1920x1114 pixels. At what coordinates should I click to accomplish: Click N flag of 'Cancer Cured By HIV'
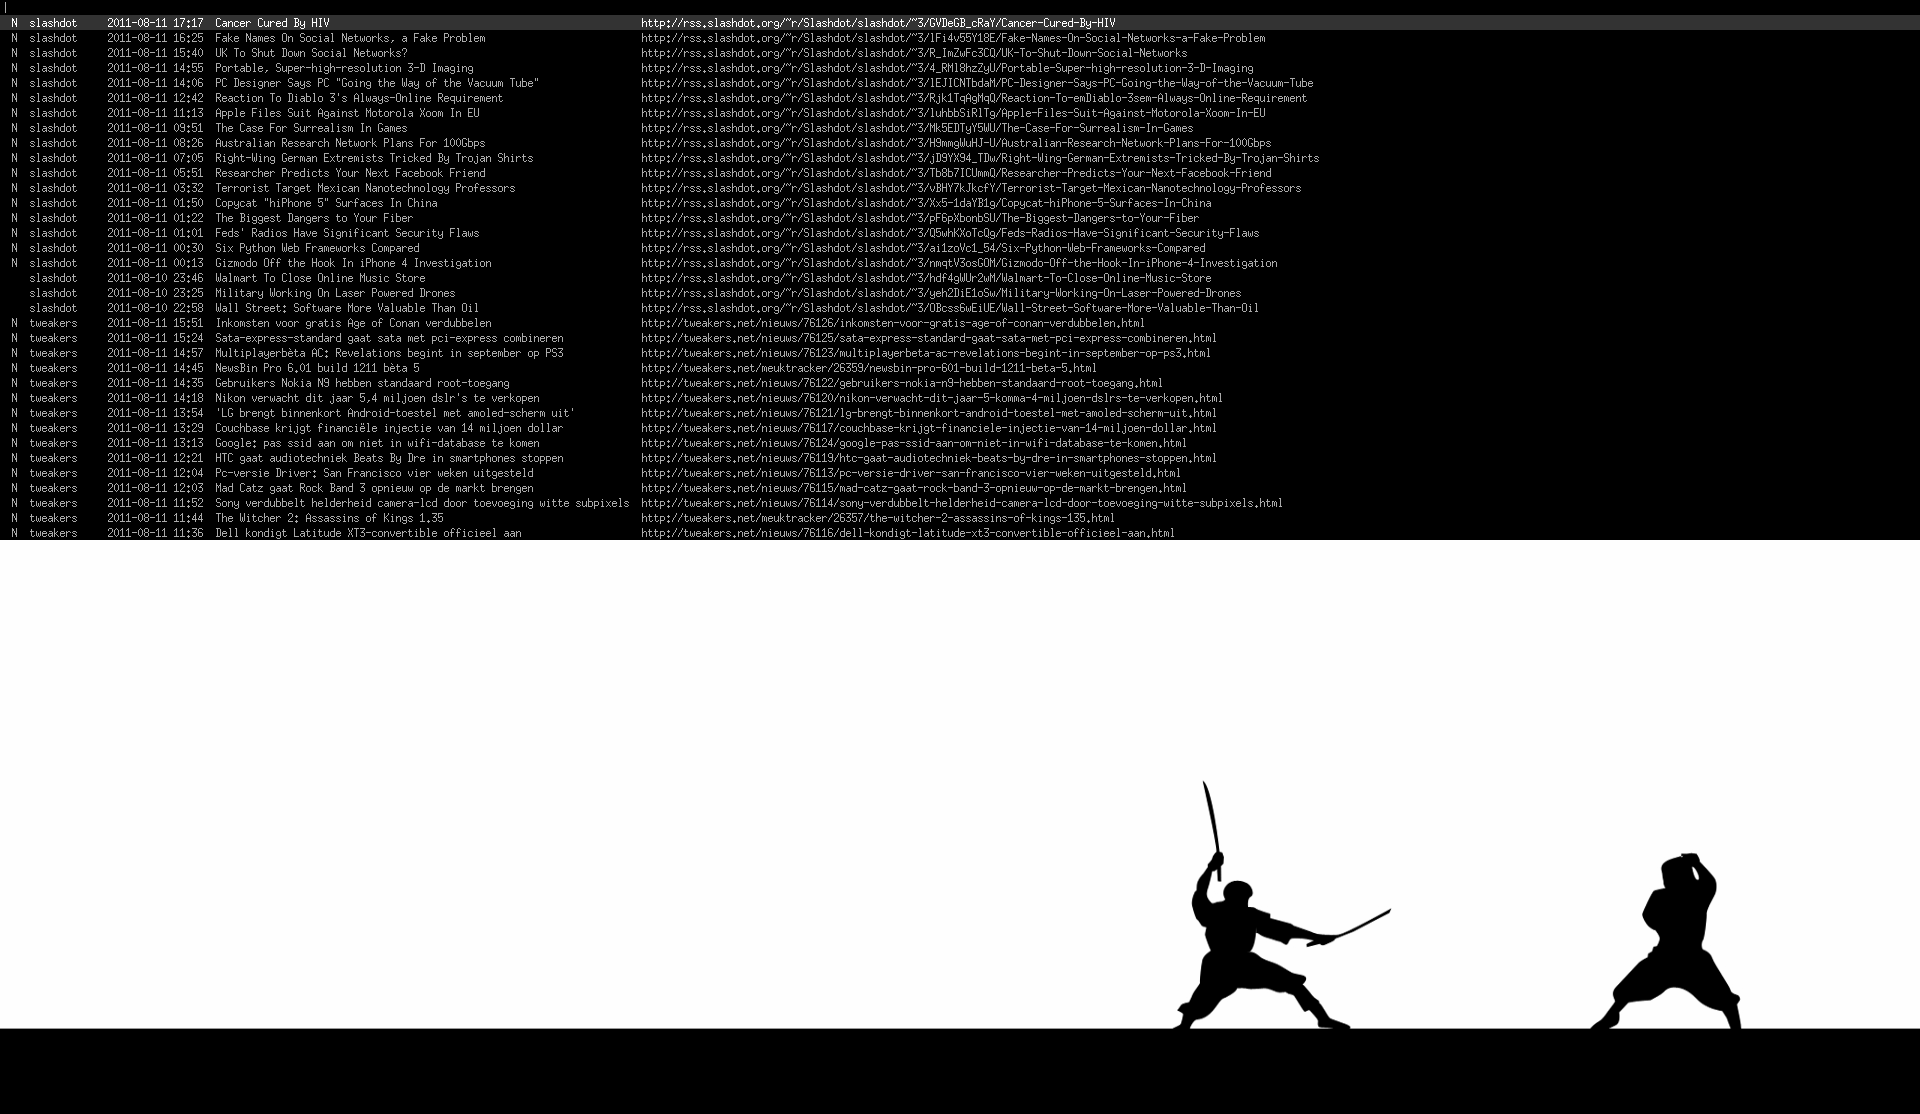(14, 23)
